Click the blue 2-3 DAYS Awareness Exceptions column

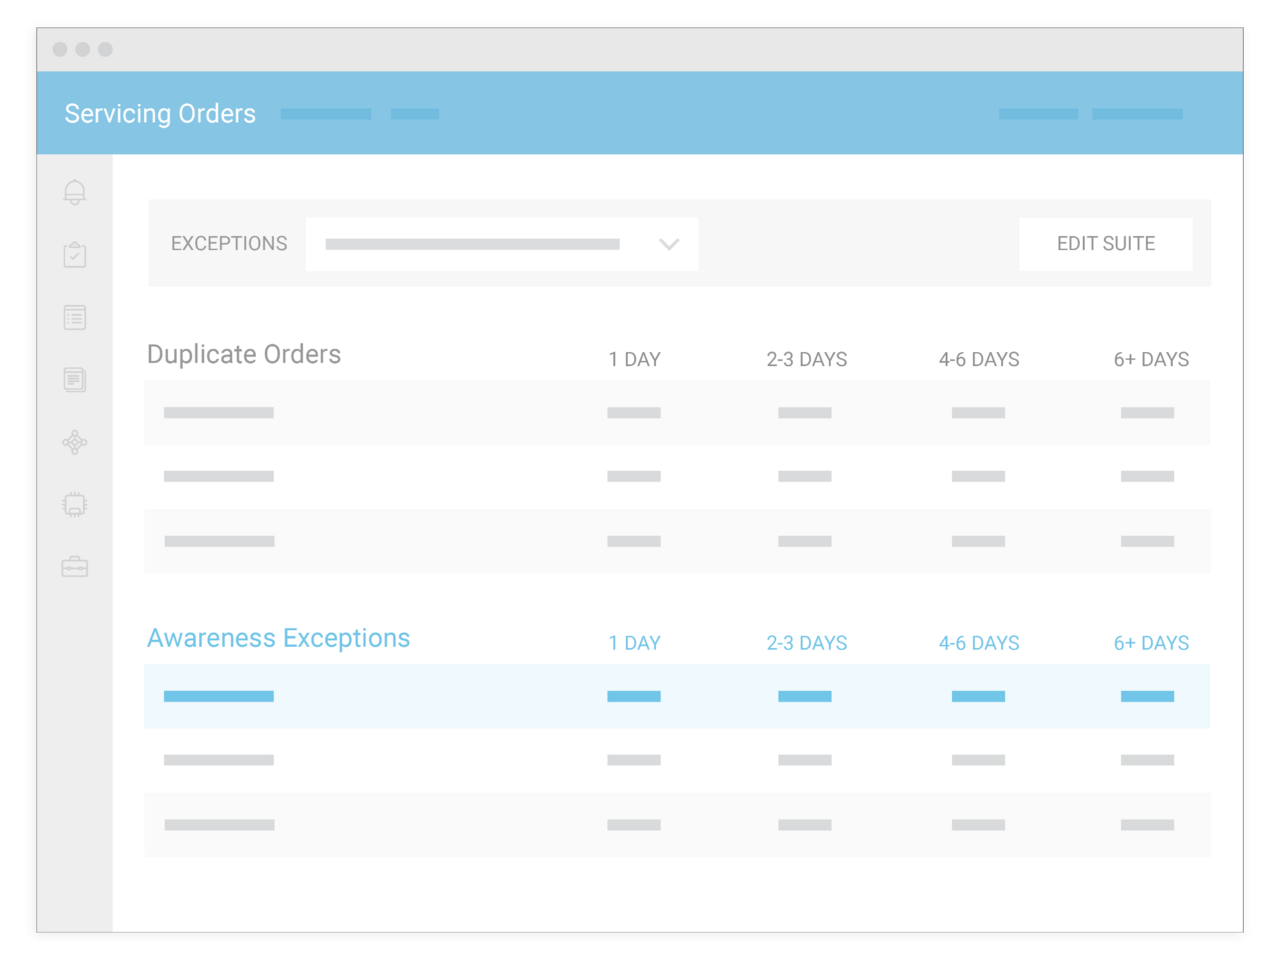(807, 643)
